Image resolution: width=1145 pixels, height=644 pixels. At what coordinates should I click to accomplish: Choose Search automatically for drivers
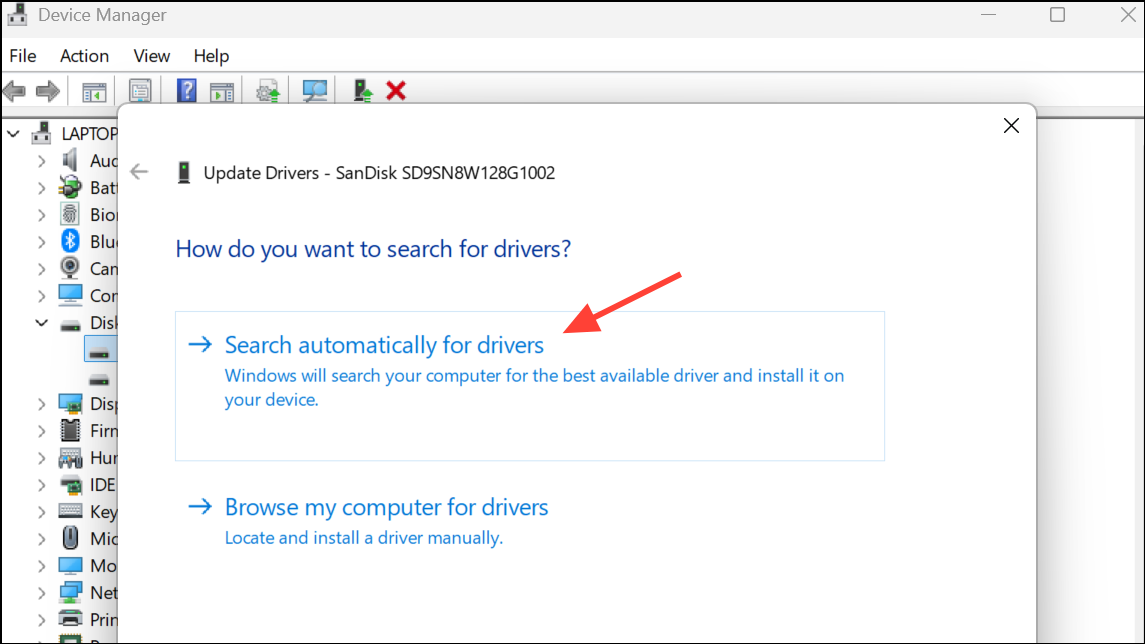coord(529,386)
